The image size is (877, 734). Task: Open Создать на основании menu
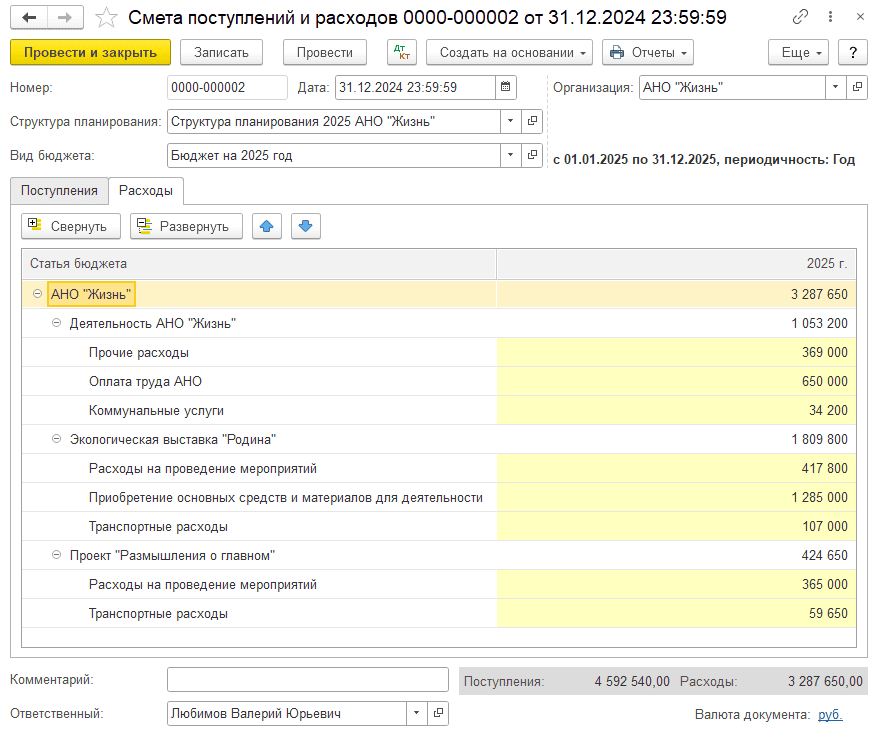509,53
